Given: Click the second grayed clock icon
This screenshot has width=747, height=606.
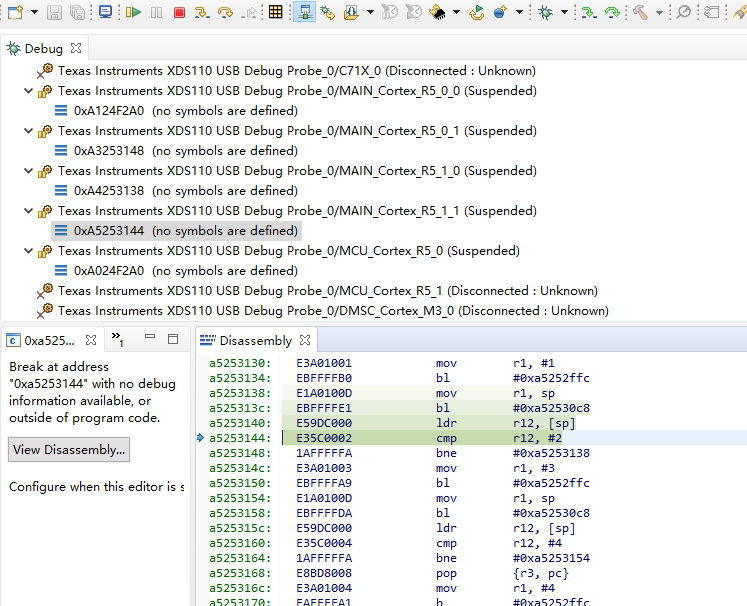Looking at the screenshot, I should tap(414, 12).
